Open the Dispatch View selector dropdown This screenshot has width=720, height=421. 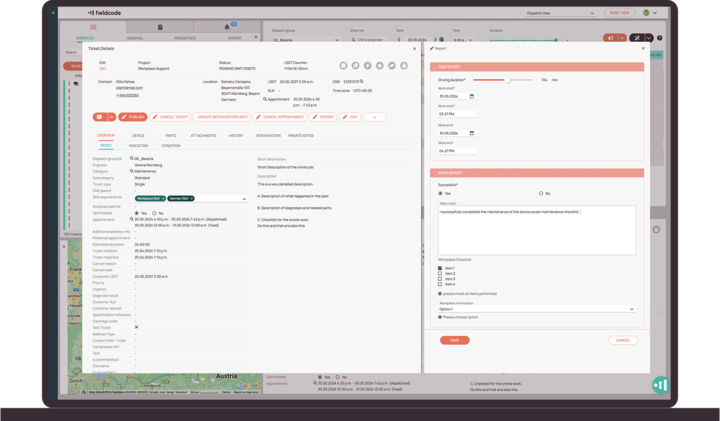coord(568,13)
